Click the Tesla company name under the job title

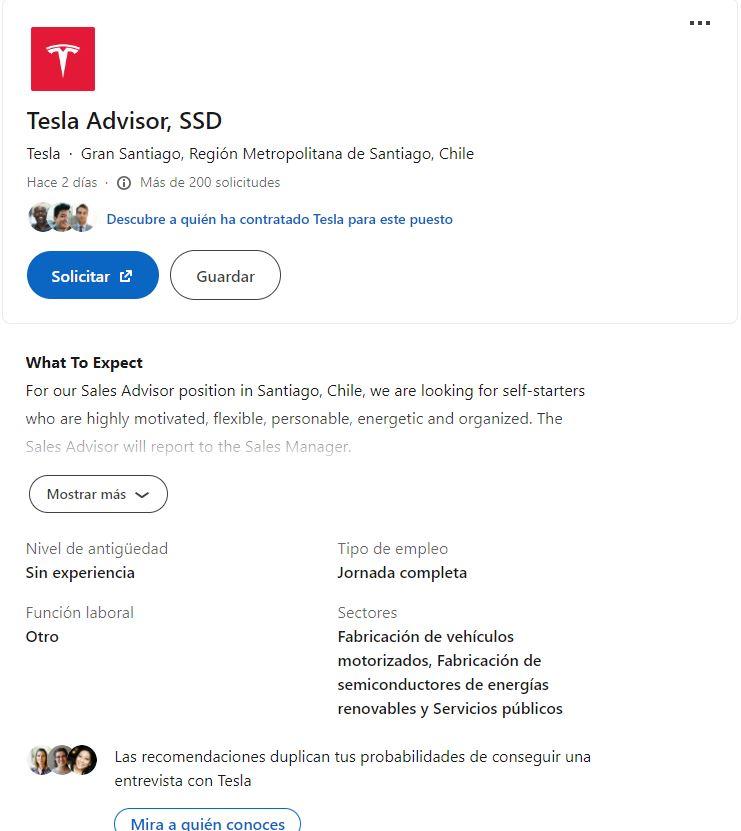pyautogui.click(x=43, y=154)
